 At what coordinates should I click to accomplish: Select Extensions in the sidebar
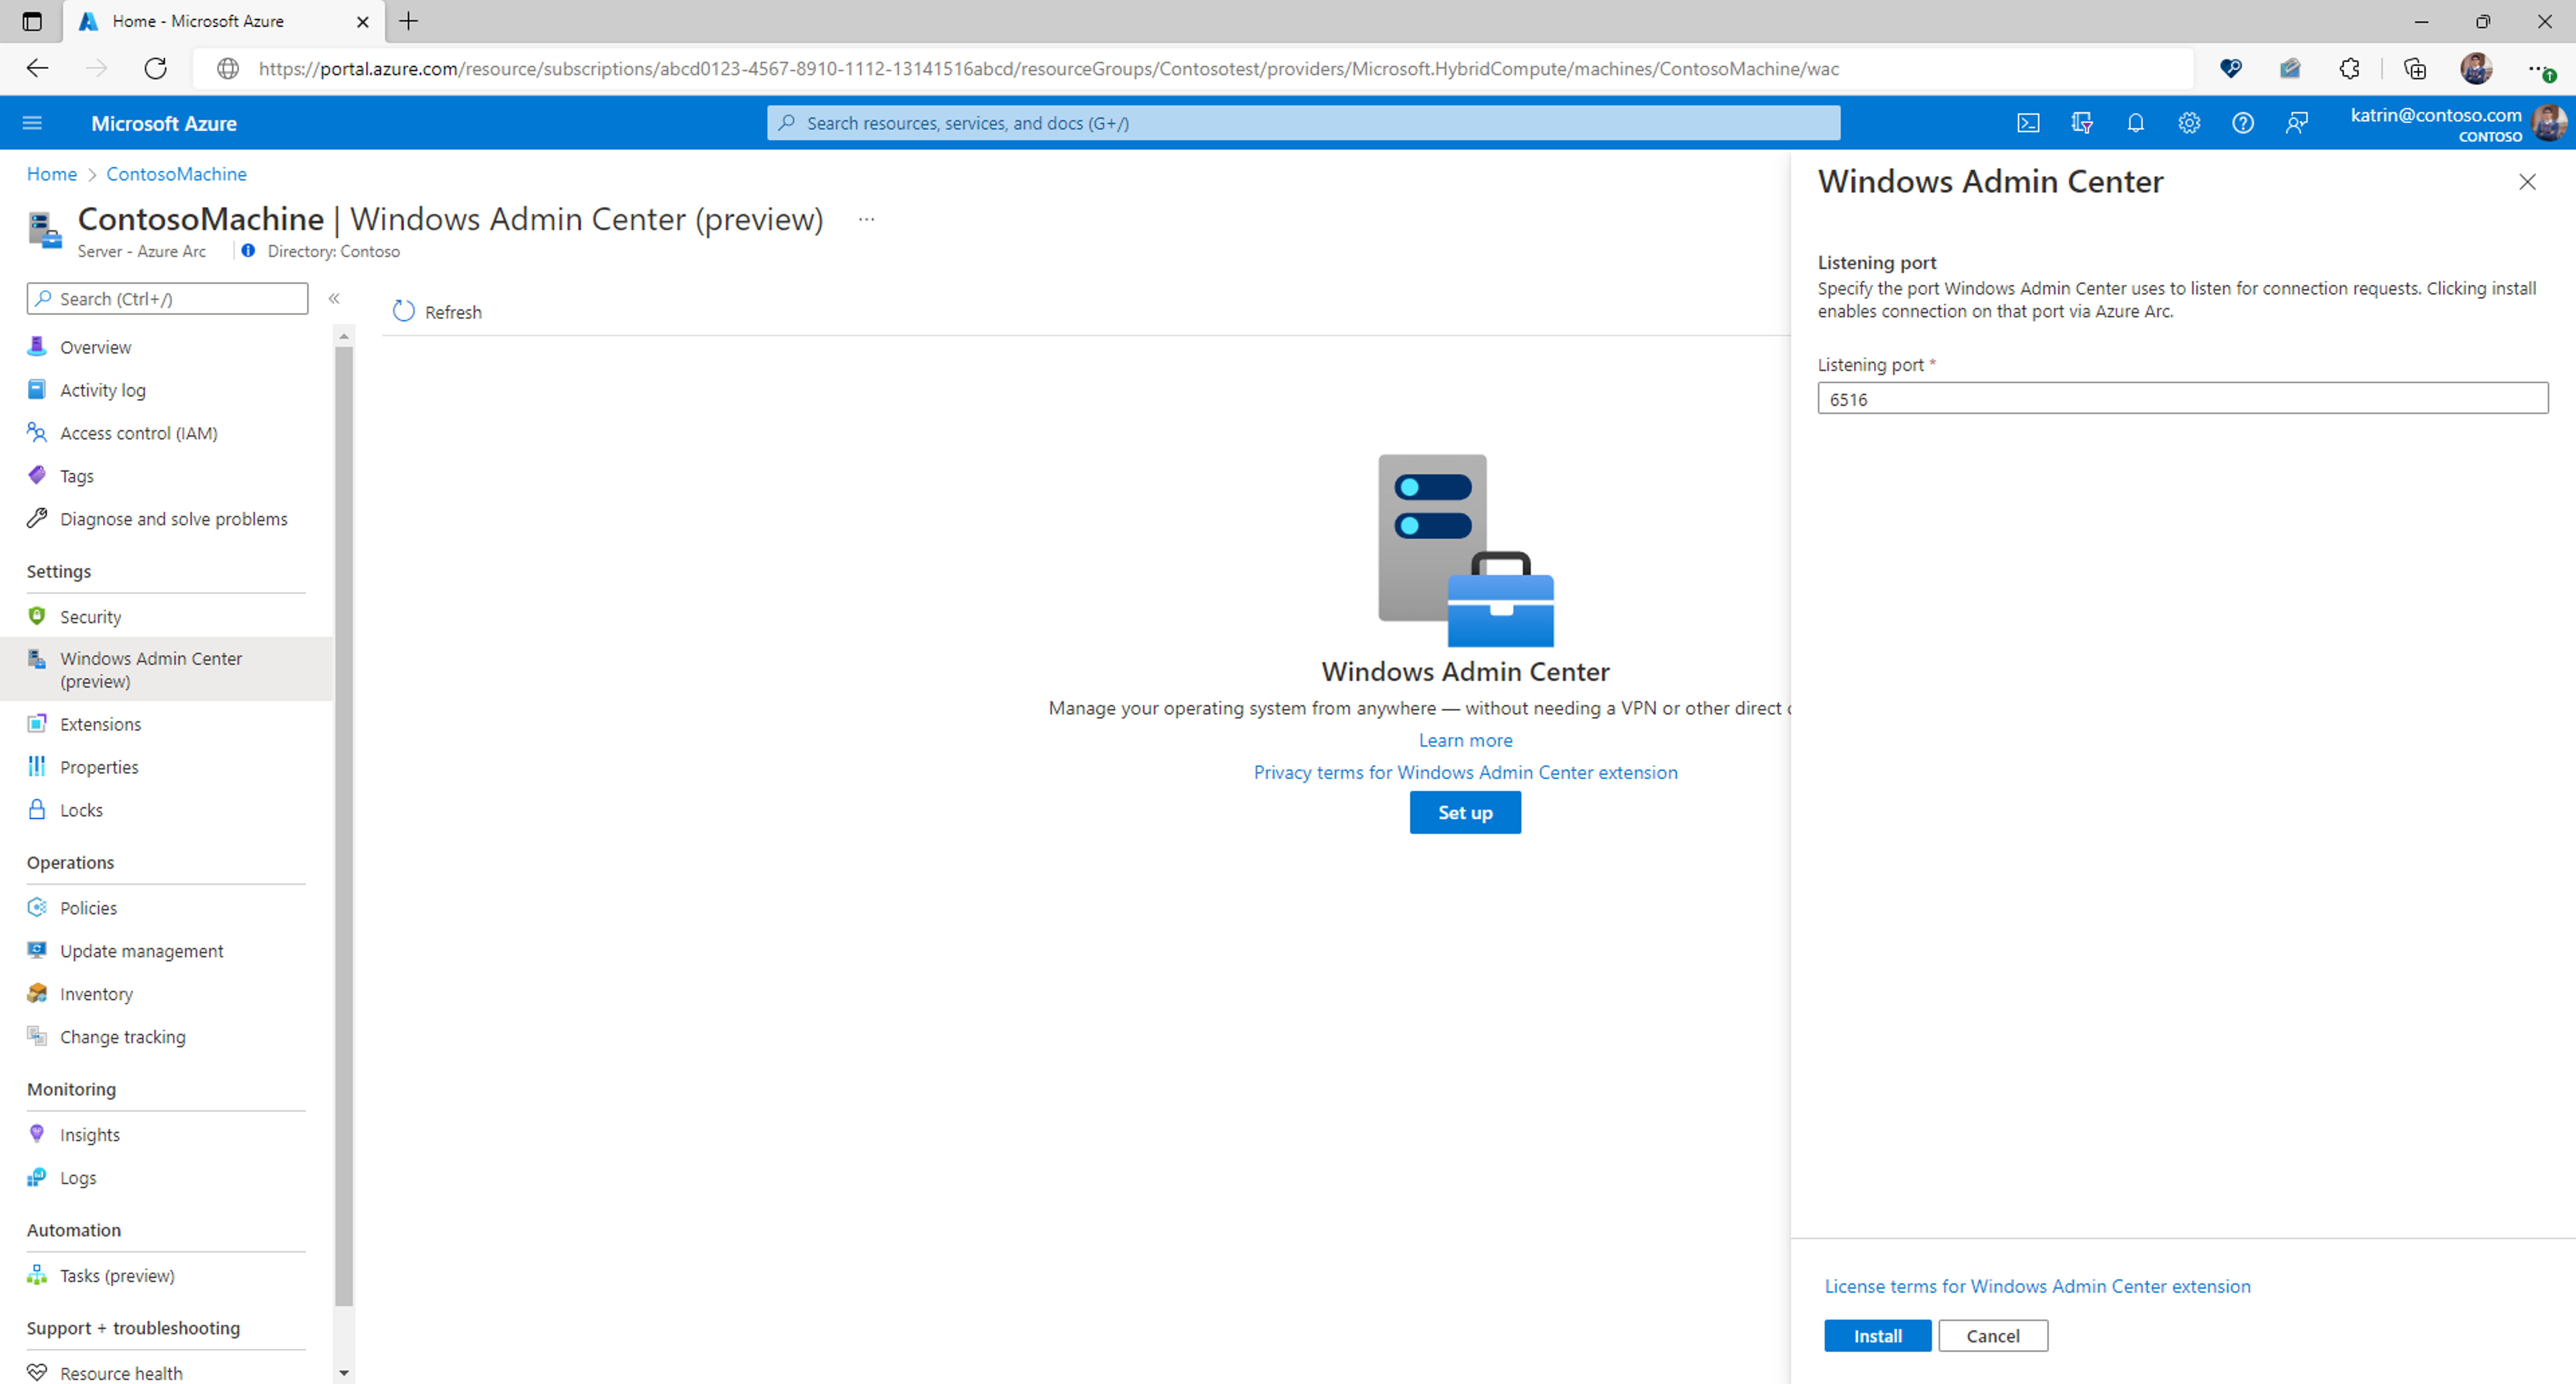100,724
